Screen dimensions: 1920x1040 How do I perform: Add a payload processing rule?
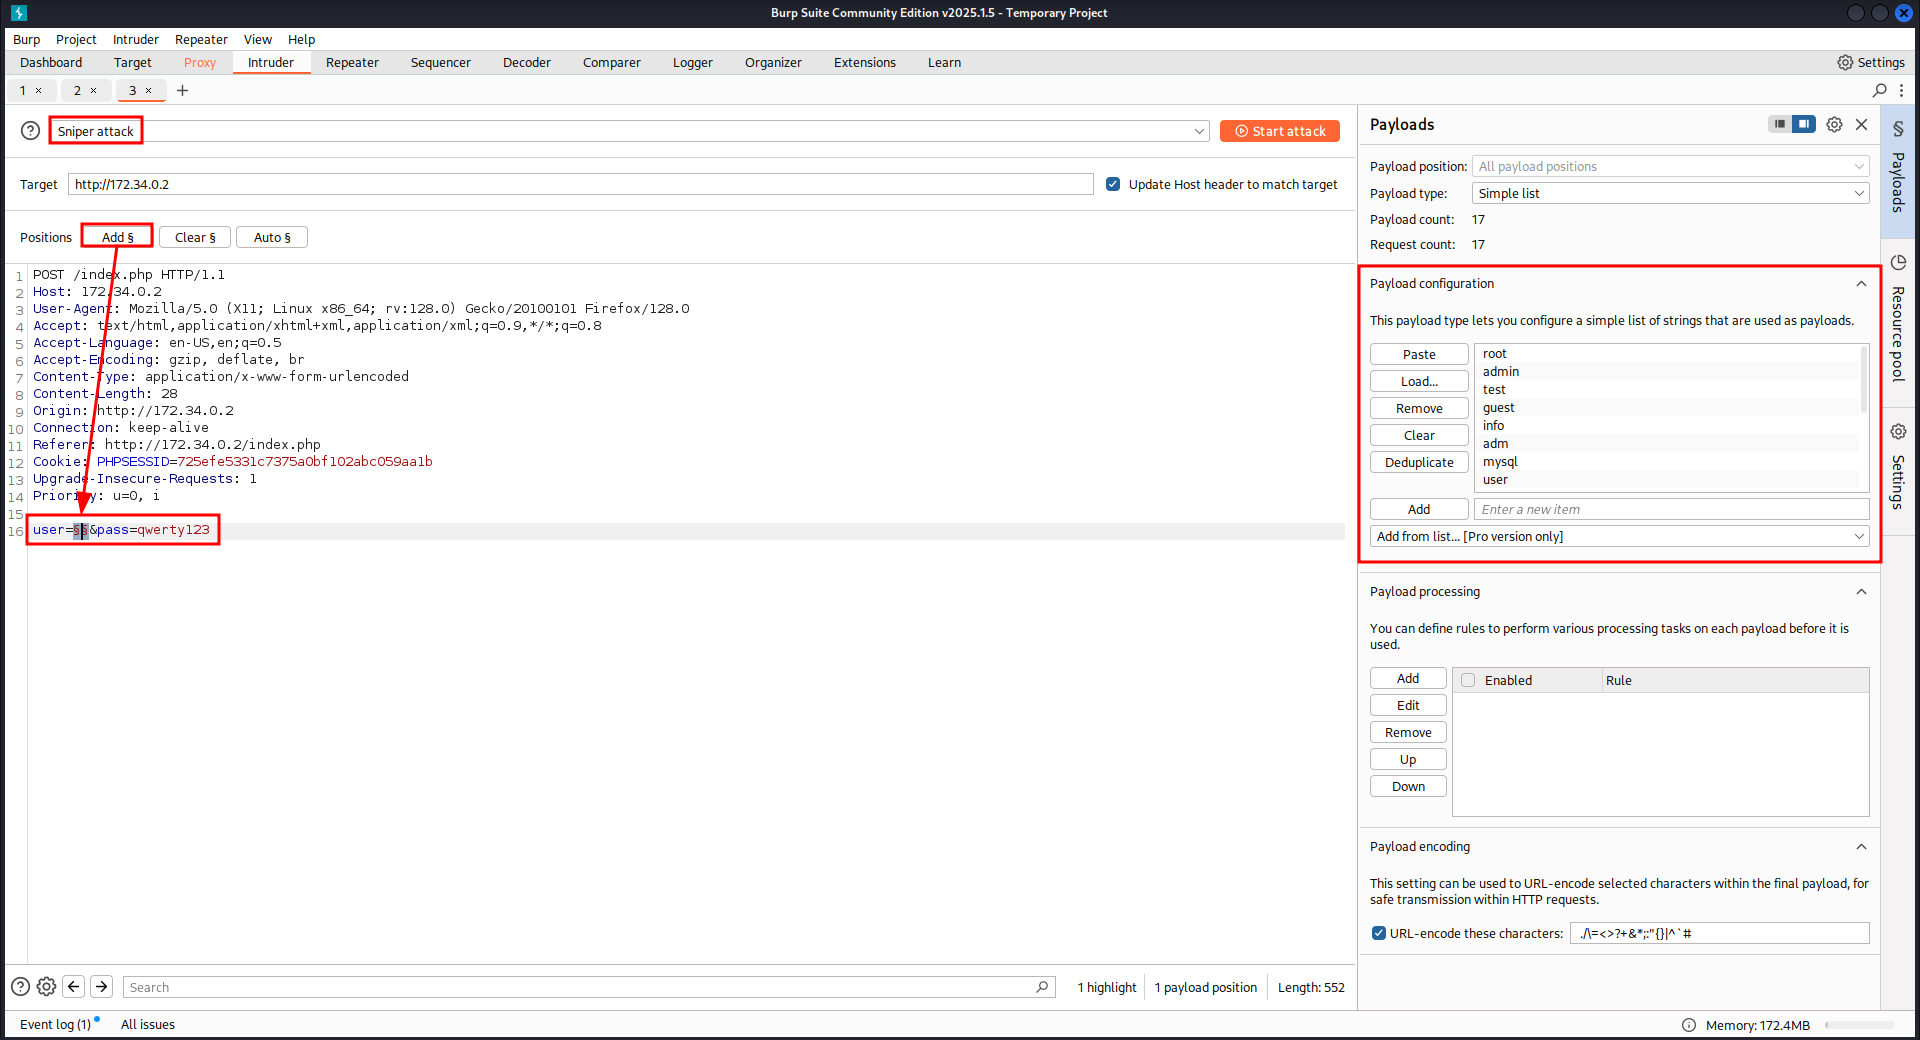1408,678
